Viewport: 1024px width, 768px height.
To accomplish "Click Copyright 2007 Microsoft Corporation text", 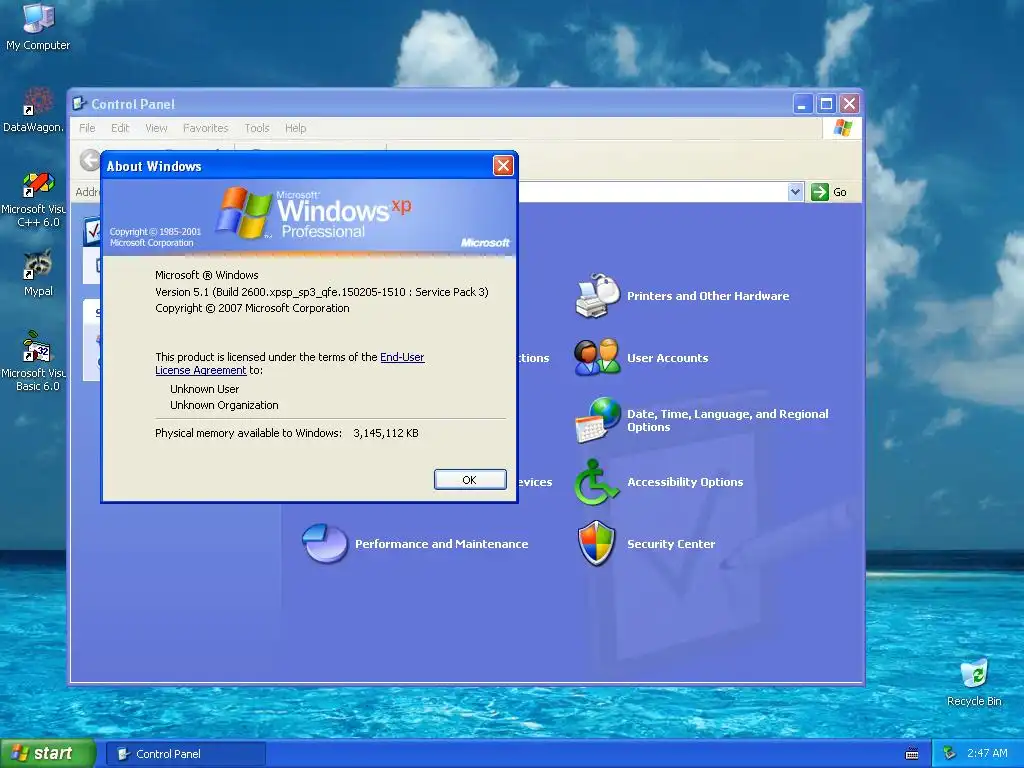I will (252, 308).
